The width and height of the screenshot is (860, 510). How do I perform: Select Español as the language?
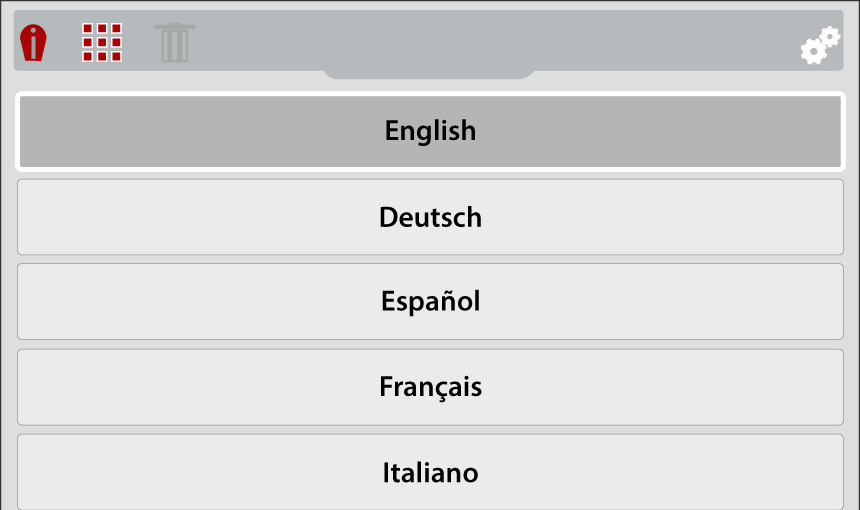click(x=430, y=301)
